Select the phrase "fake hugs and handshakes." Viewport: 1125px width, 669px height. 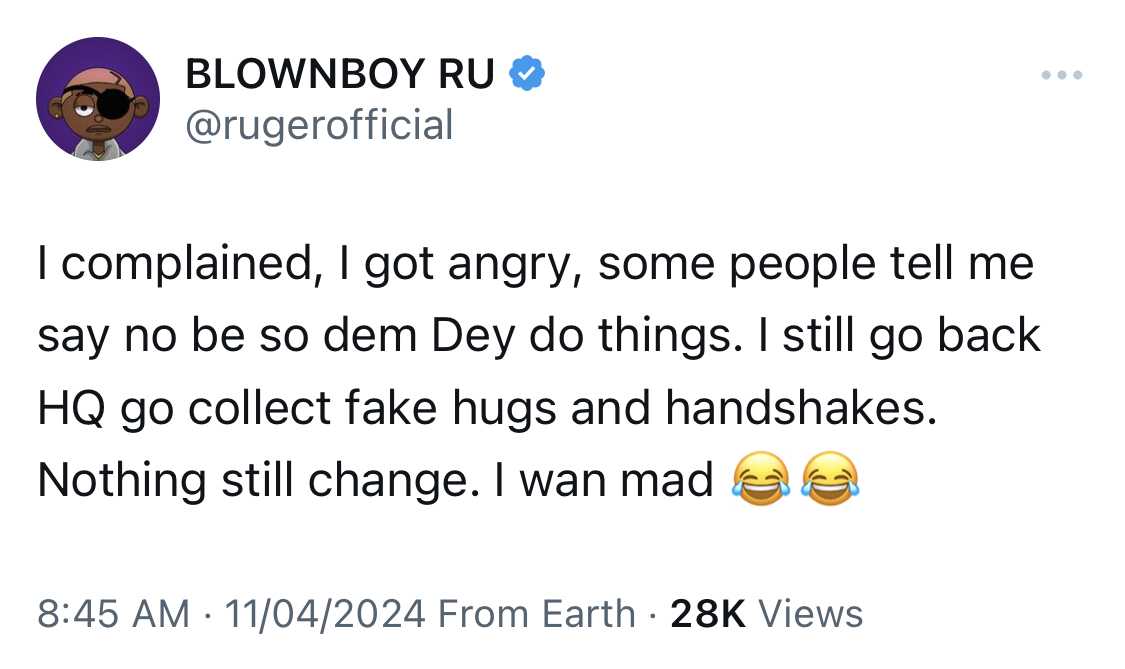coord(641,407)
